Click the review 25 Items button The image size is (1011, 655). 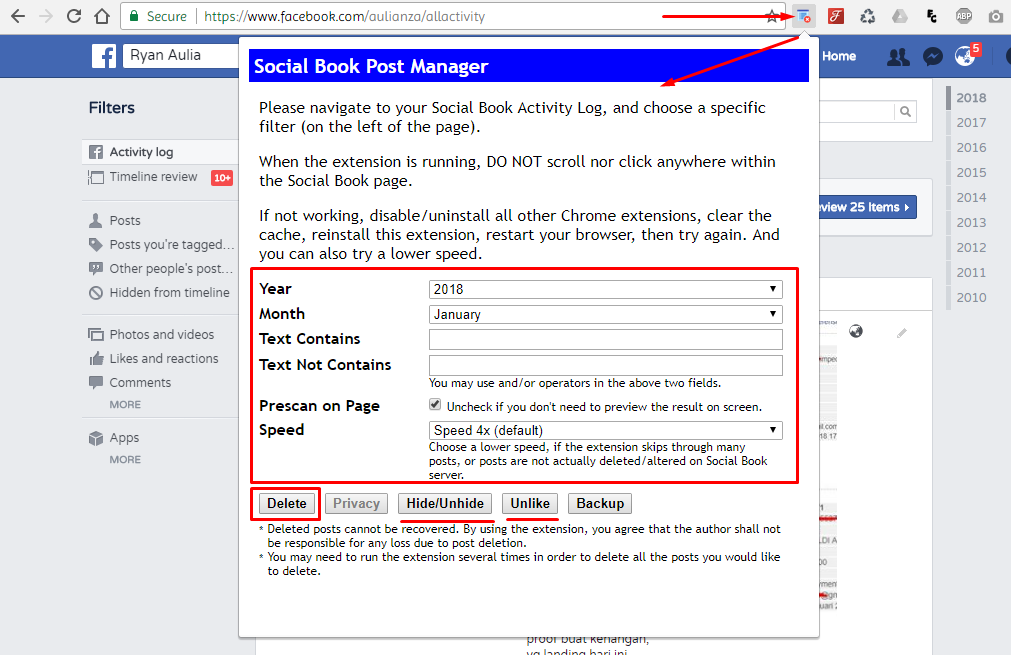coord(868,207)
